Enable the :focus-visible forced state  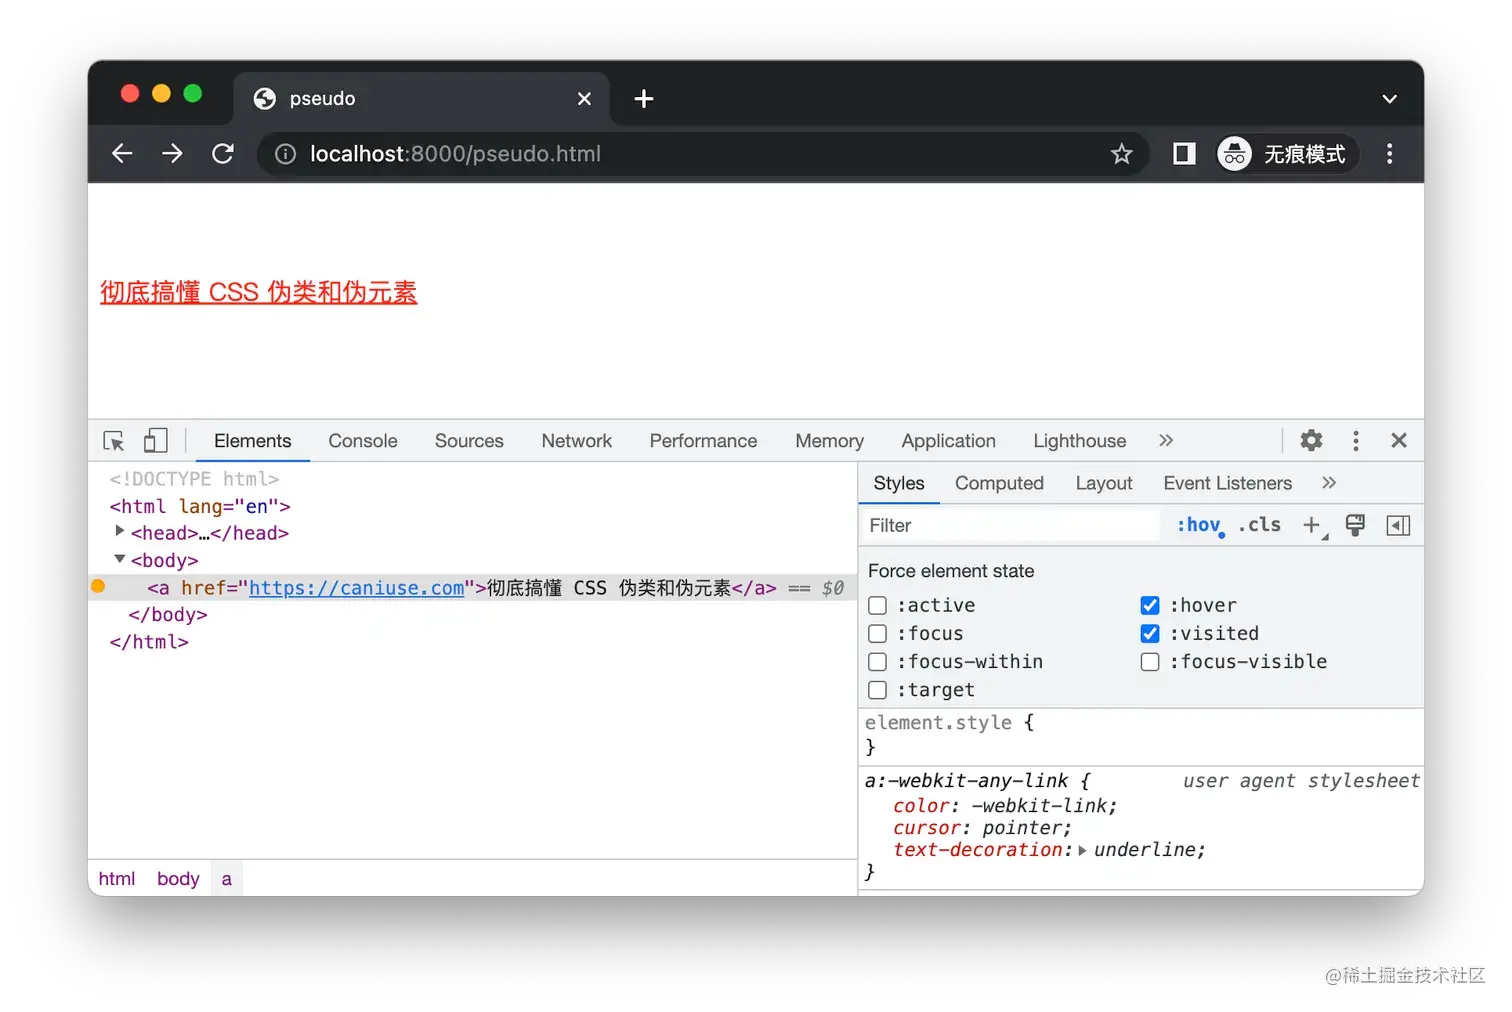1150,661
